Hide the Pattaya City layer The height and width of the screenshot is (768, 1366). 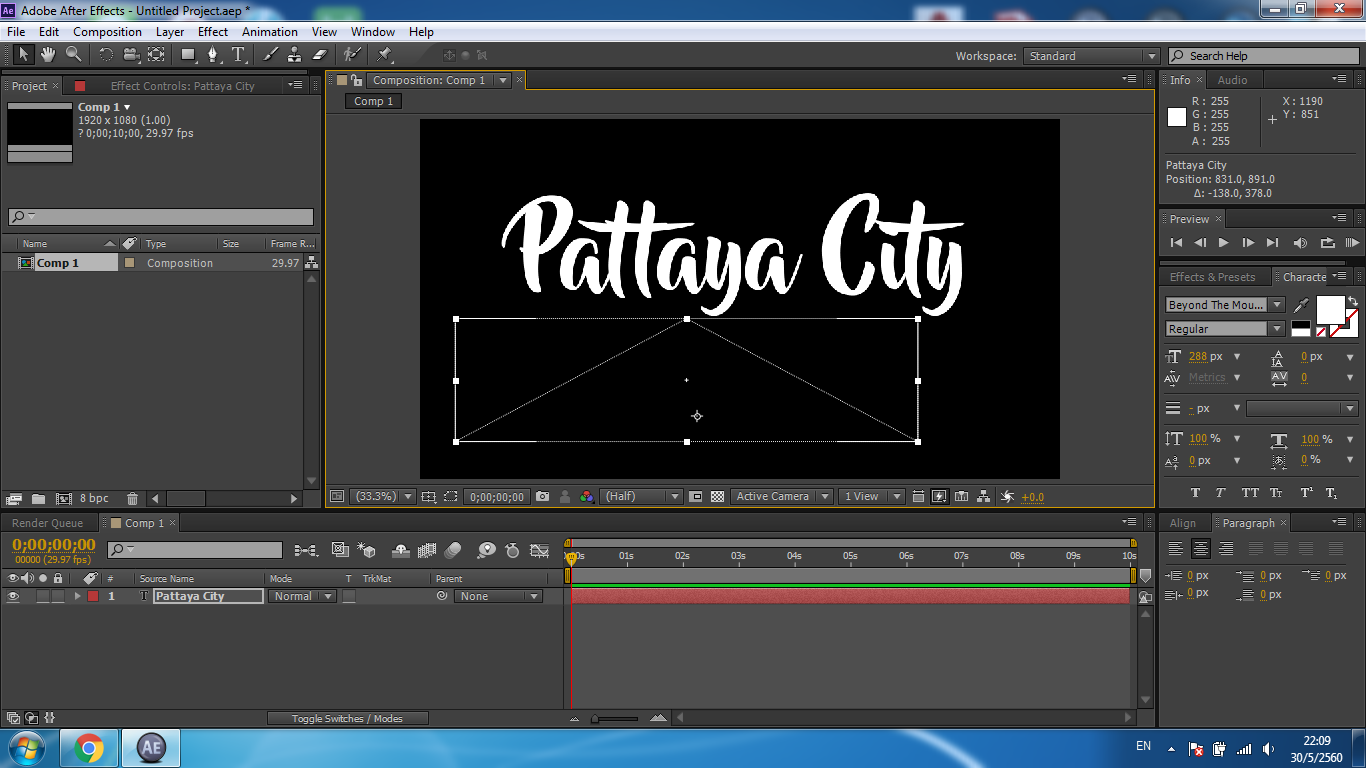coord(13,596)
